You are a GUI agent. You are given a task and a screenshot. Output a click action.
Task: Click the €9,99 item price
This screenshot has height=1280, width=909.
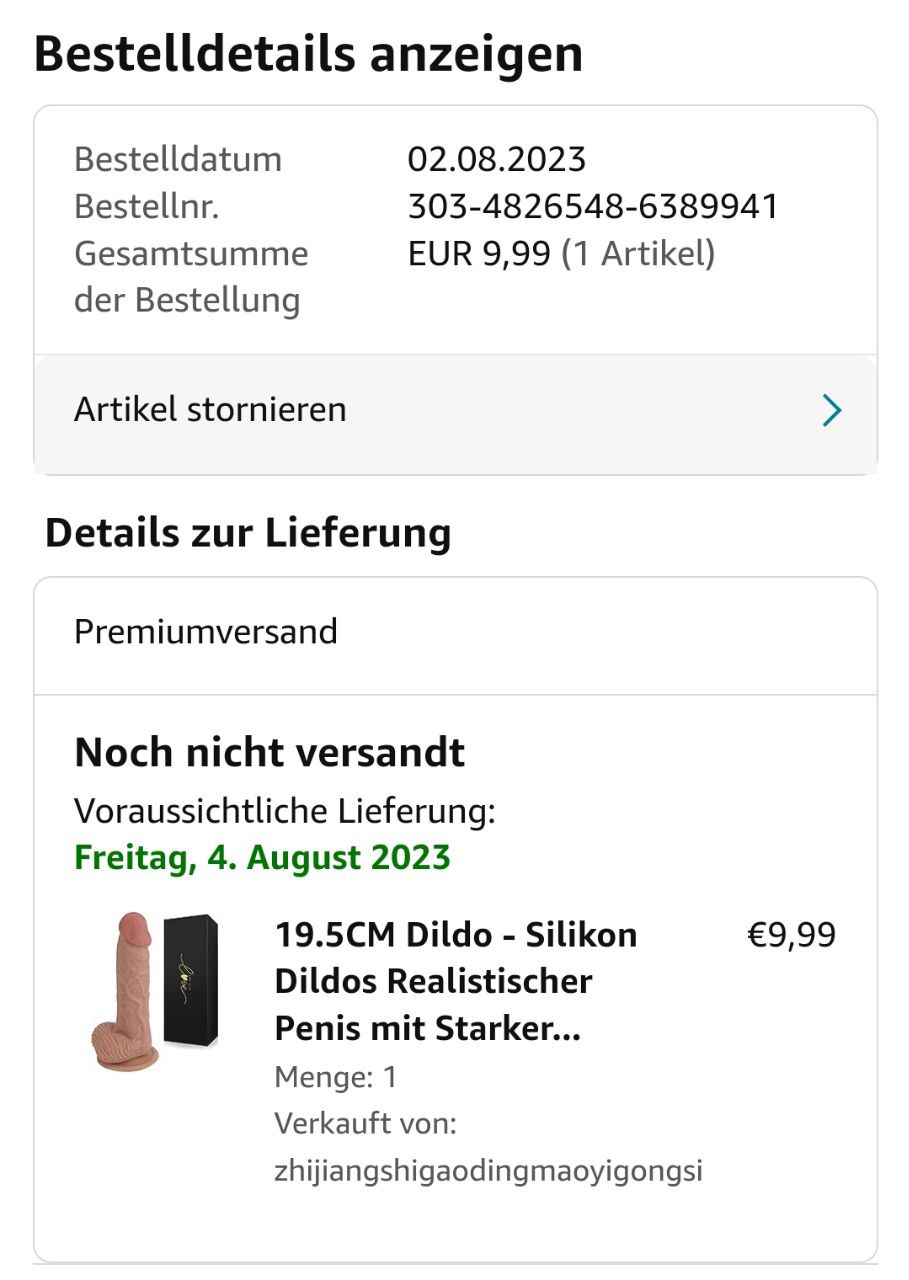791,935
